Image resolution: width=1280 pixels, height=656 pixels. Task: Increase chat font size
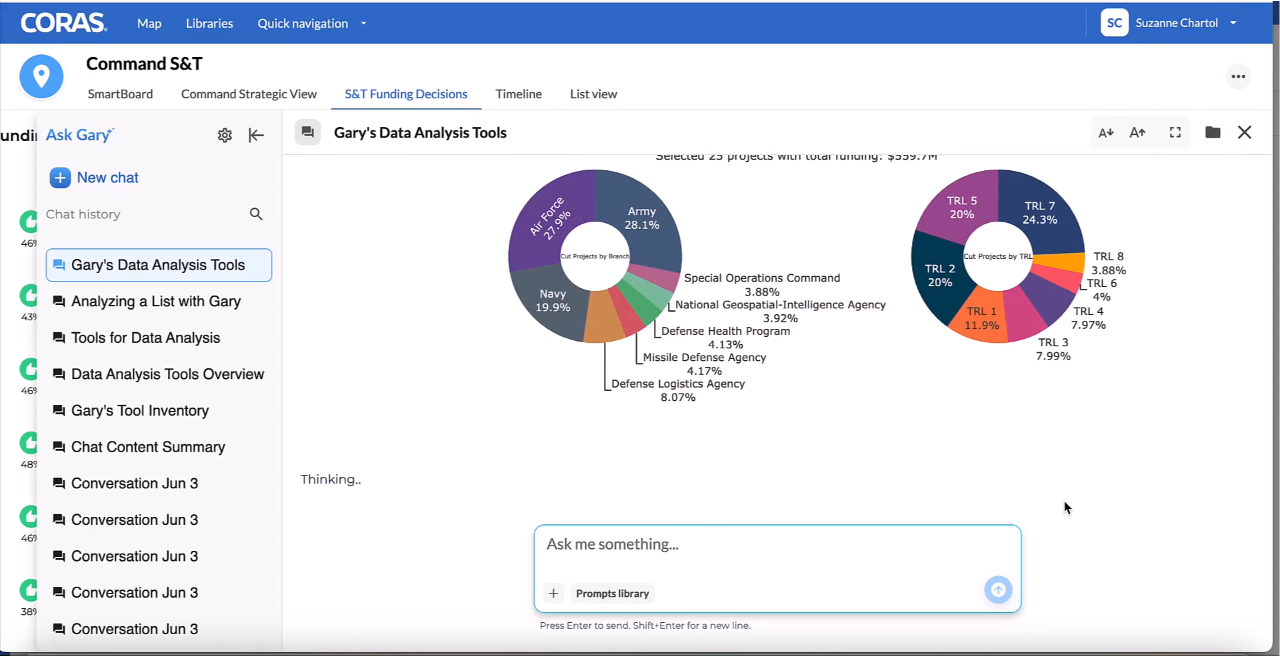tap(1138, 132)
